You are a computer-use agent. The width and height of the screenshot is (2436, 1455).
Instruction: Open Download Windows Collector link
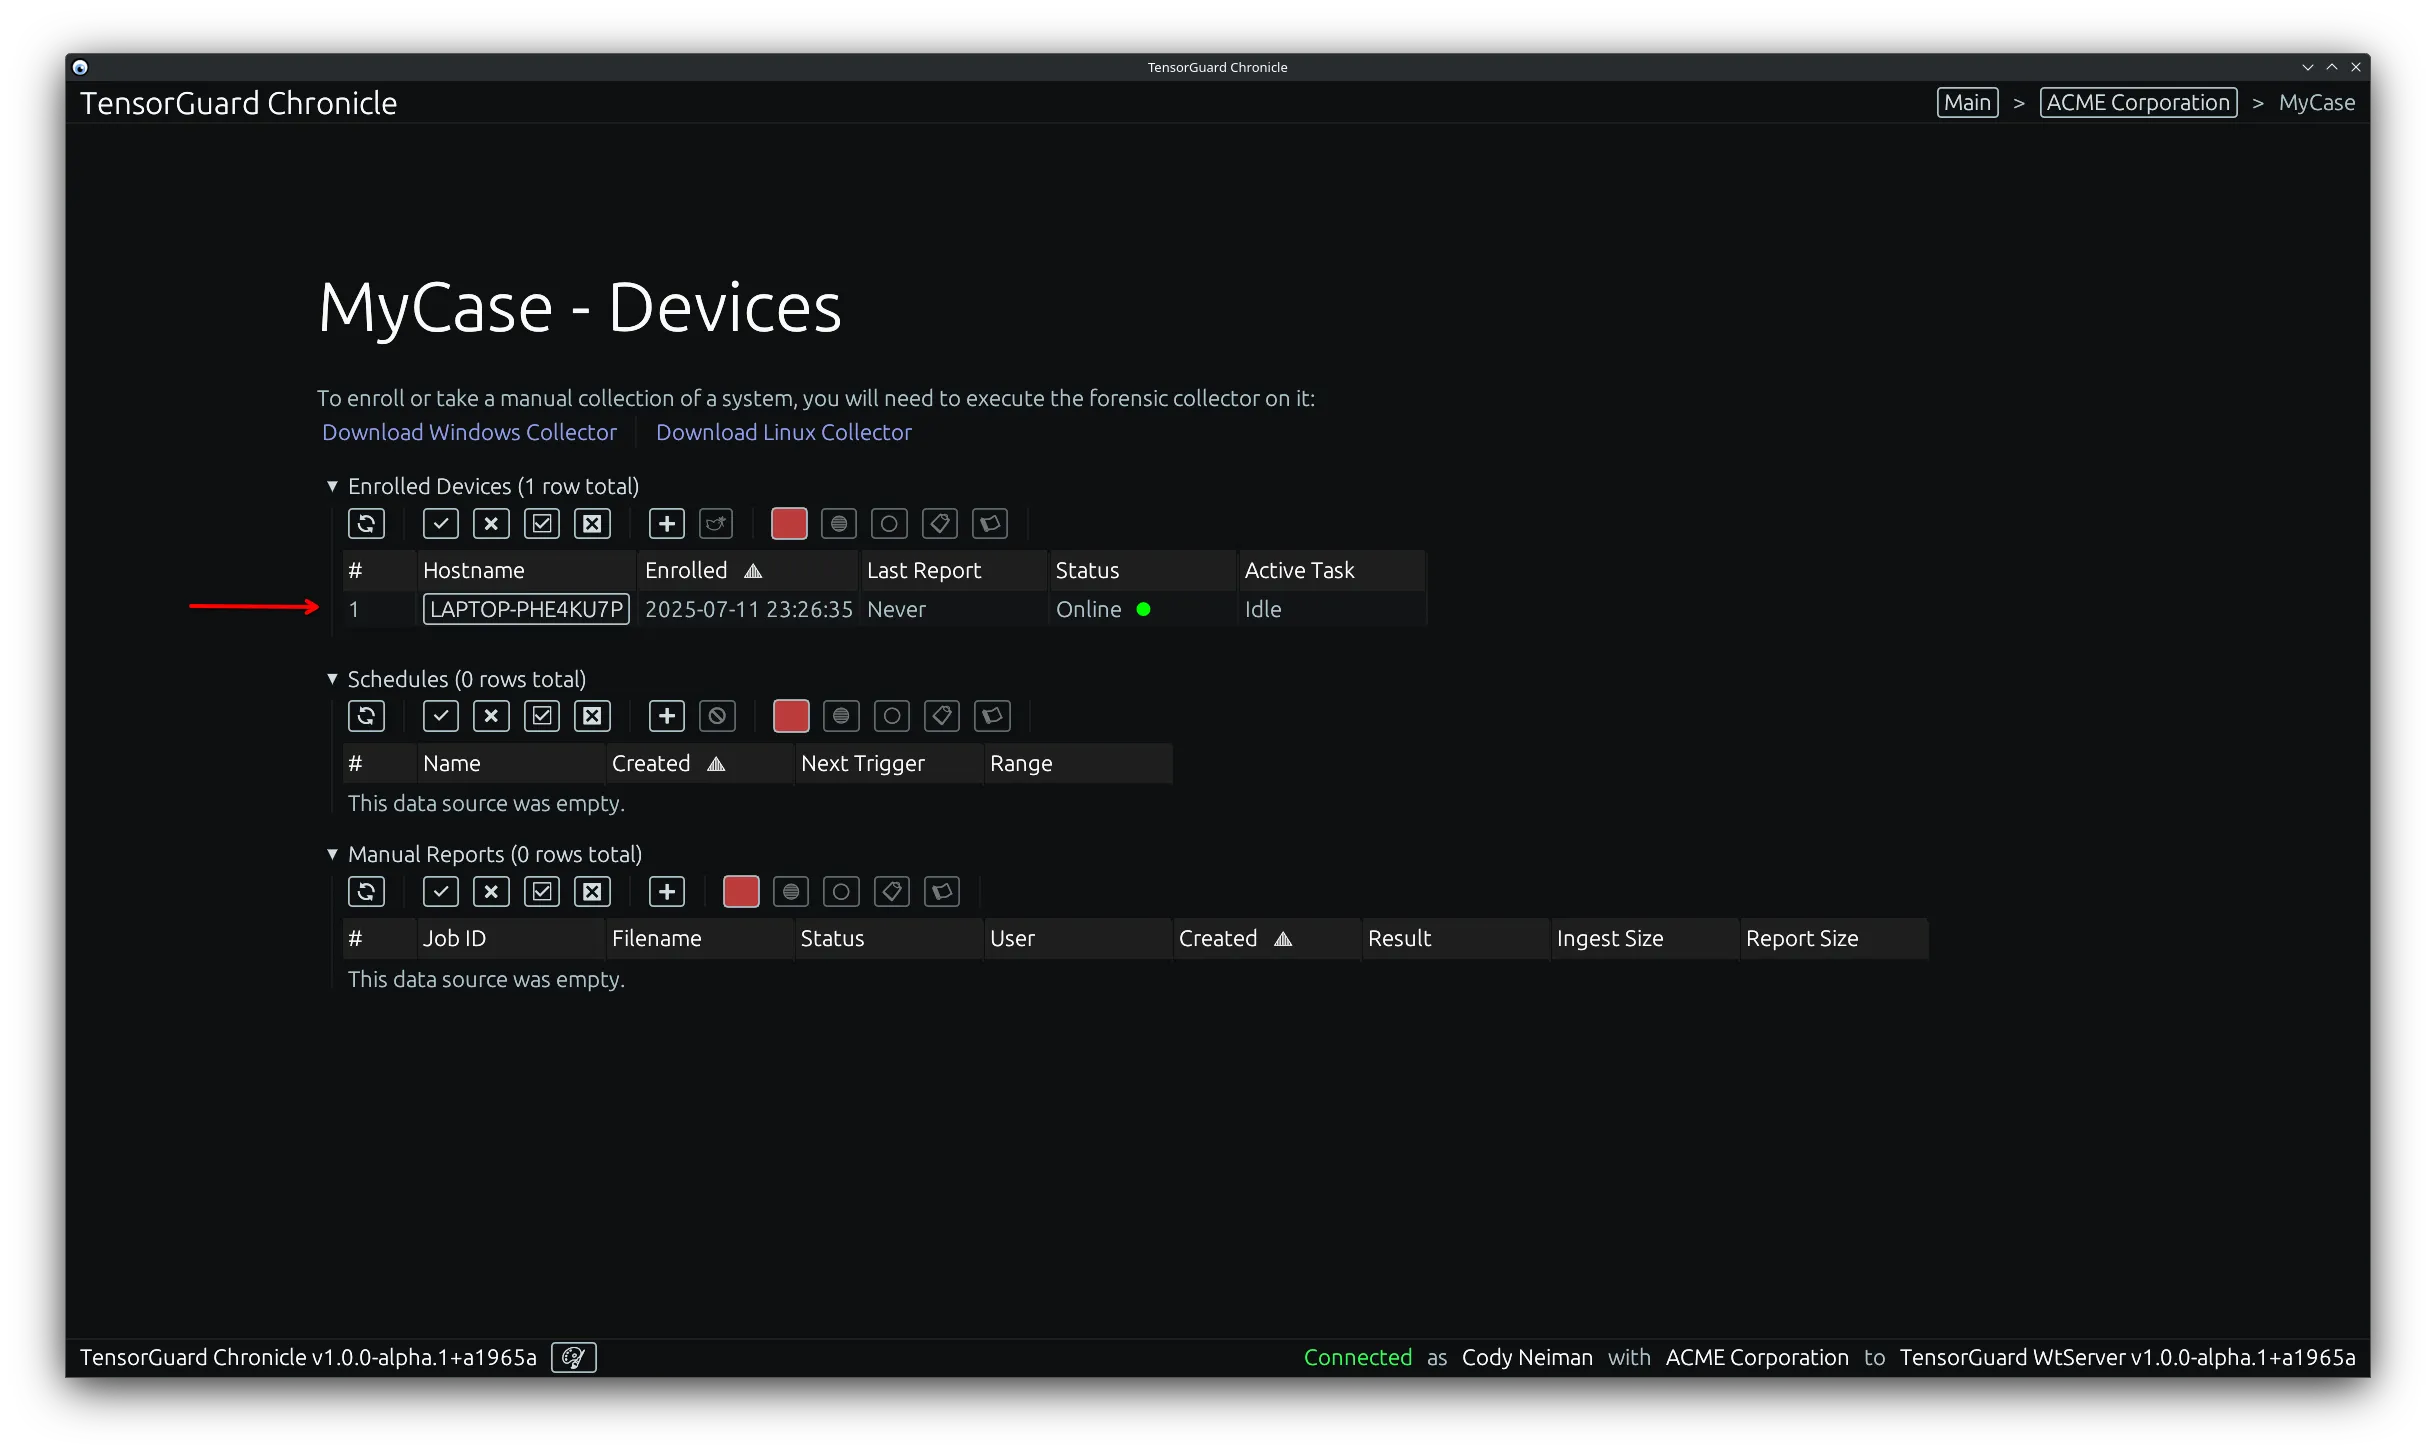pos(469,432)
